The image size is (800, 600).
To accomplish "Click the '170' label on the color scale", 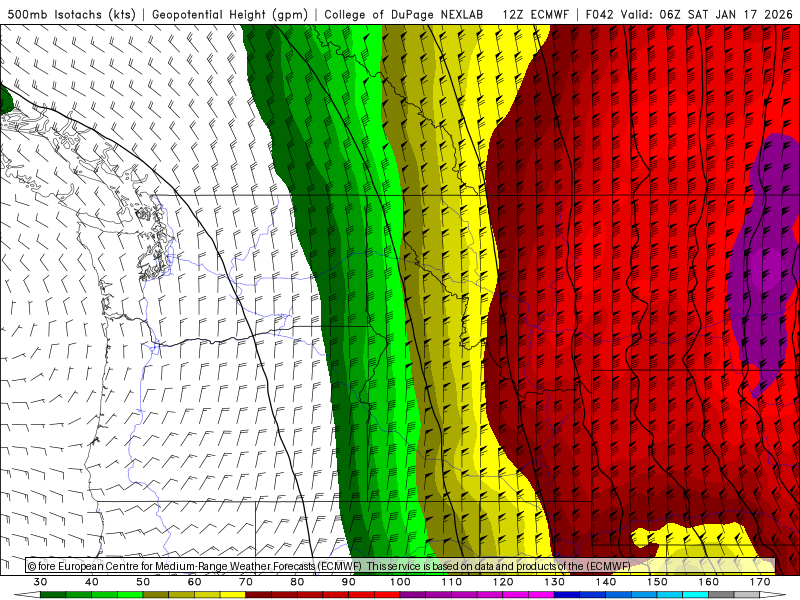I will coord(760,582).
